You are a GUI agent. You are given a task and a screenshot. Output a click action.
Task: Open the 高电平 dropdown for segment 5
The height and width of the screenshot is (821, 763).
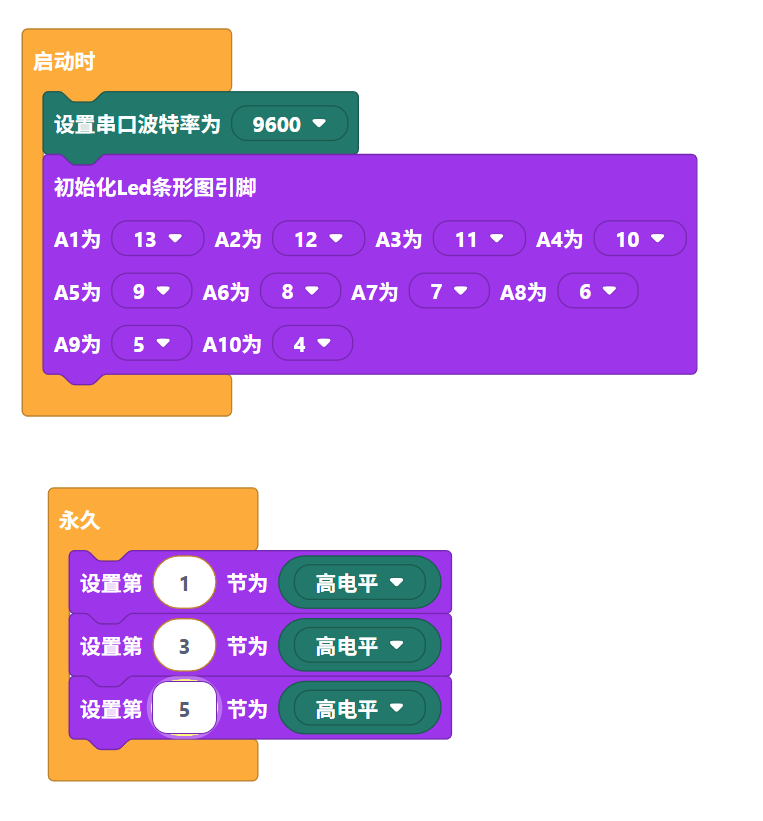[x=359, y=709]
